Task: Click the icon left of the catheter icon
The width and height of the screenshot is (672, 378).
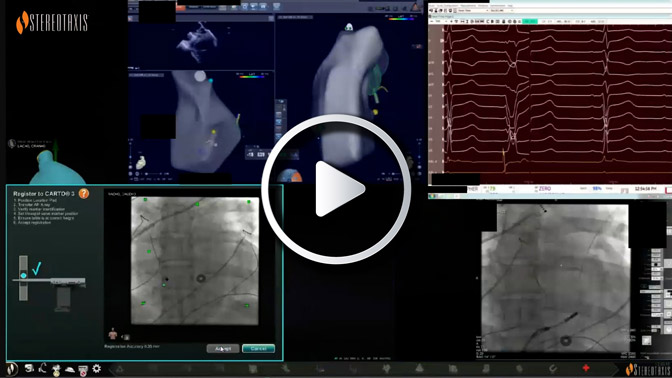Action: click(x=29, y=368)
